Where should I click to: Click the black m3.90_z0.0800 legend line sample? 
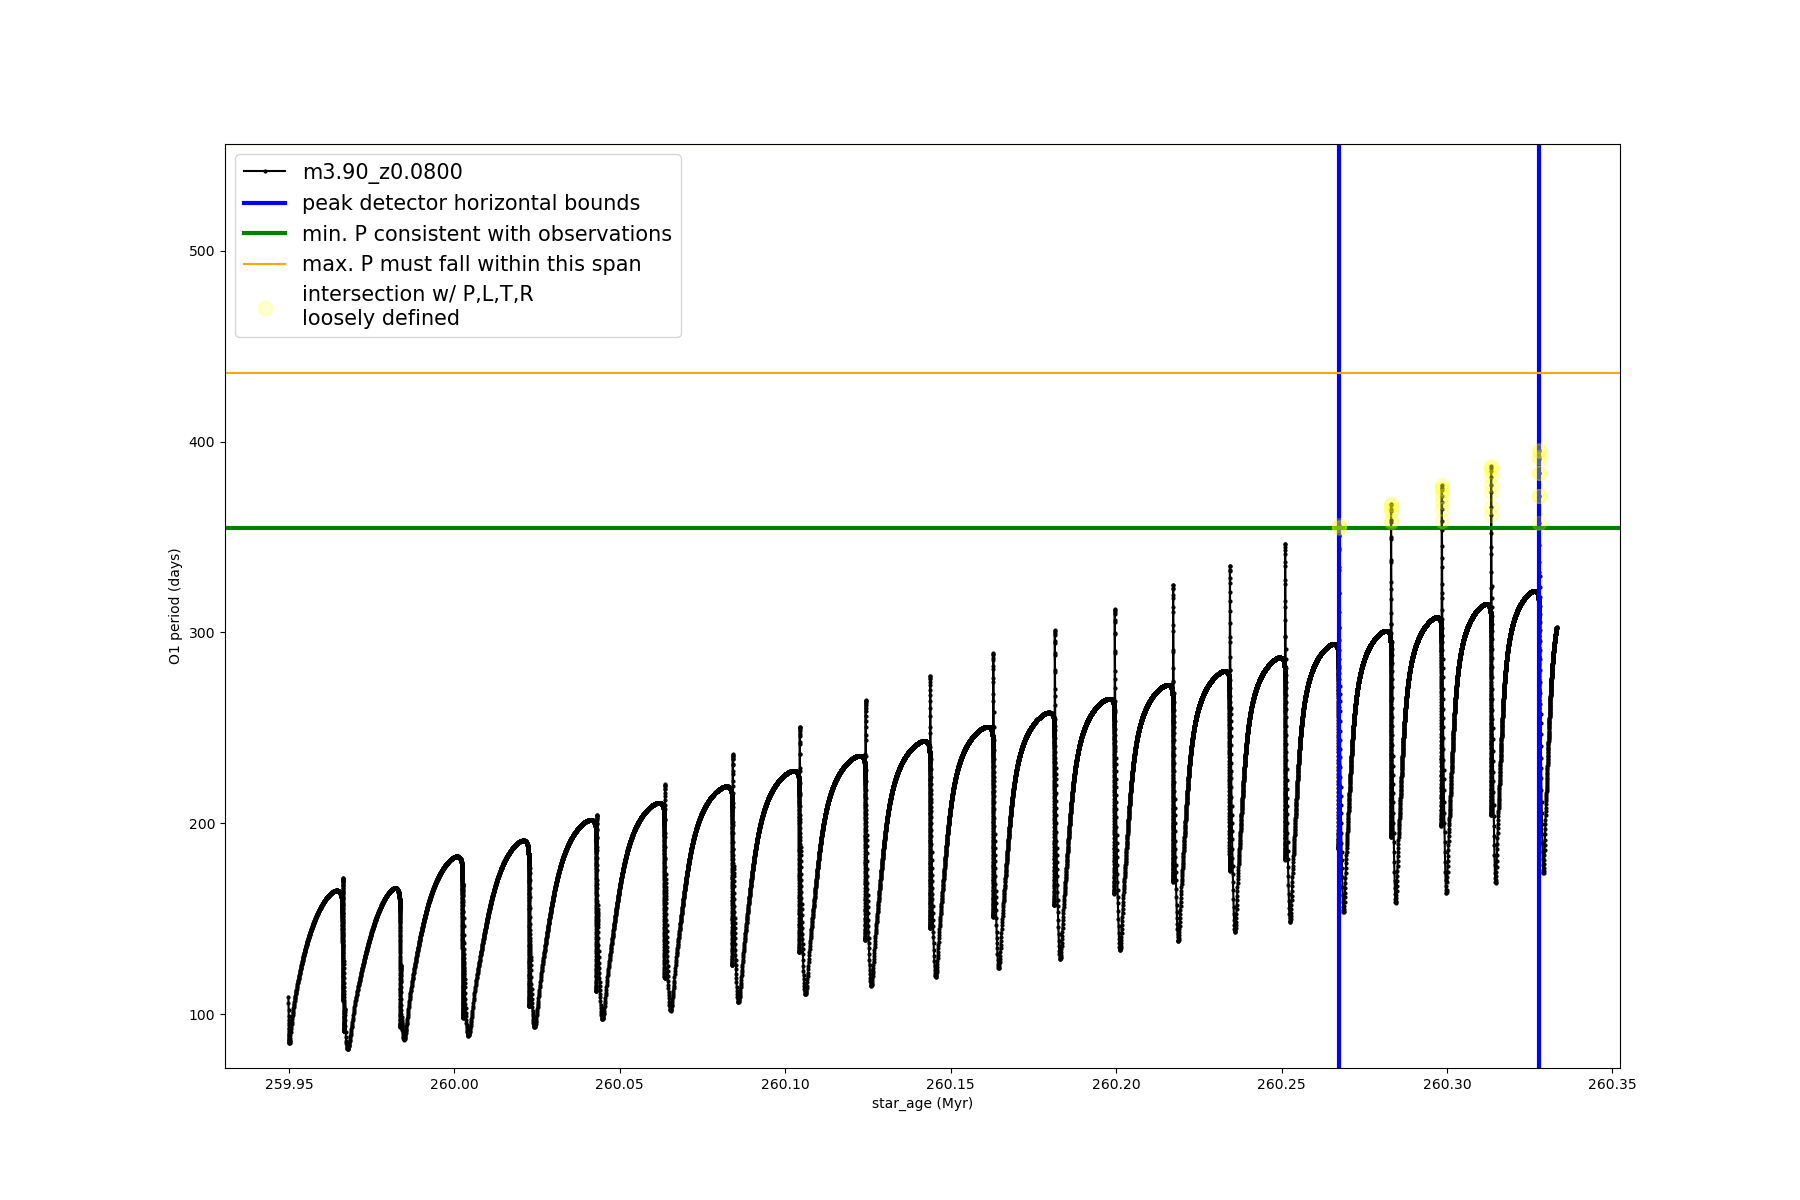(x=265, y=172)
